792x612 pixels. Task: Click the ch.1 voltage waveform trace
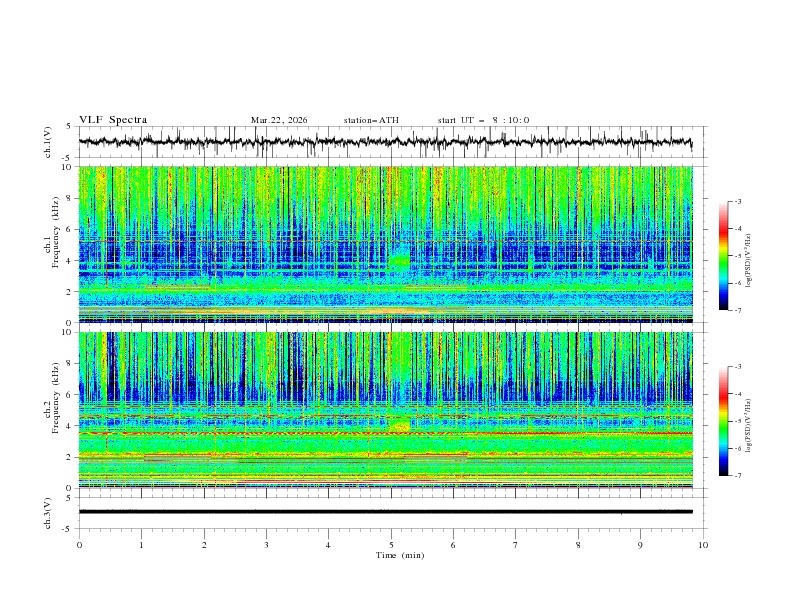point(385,142)
